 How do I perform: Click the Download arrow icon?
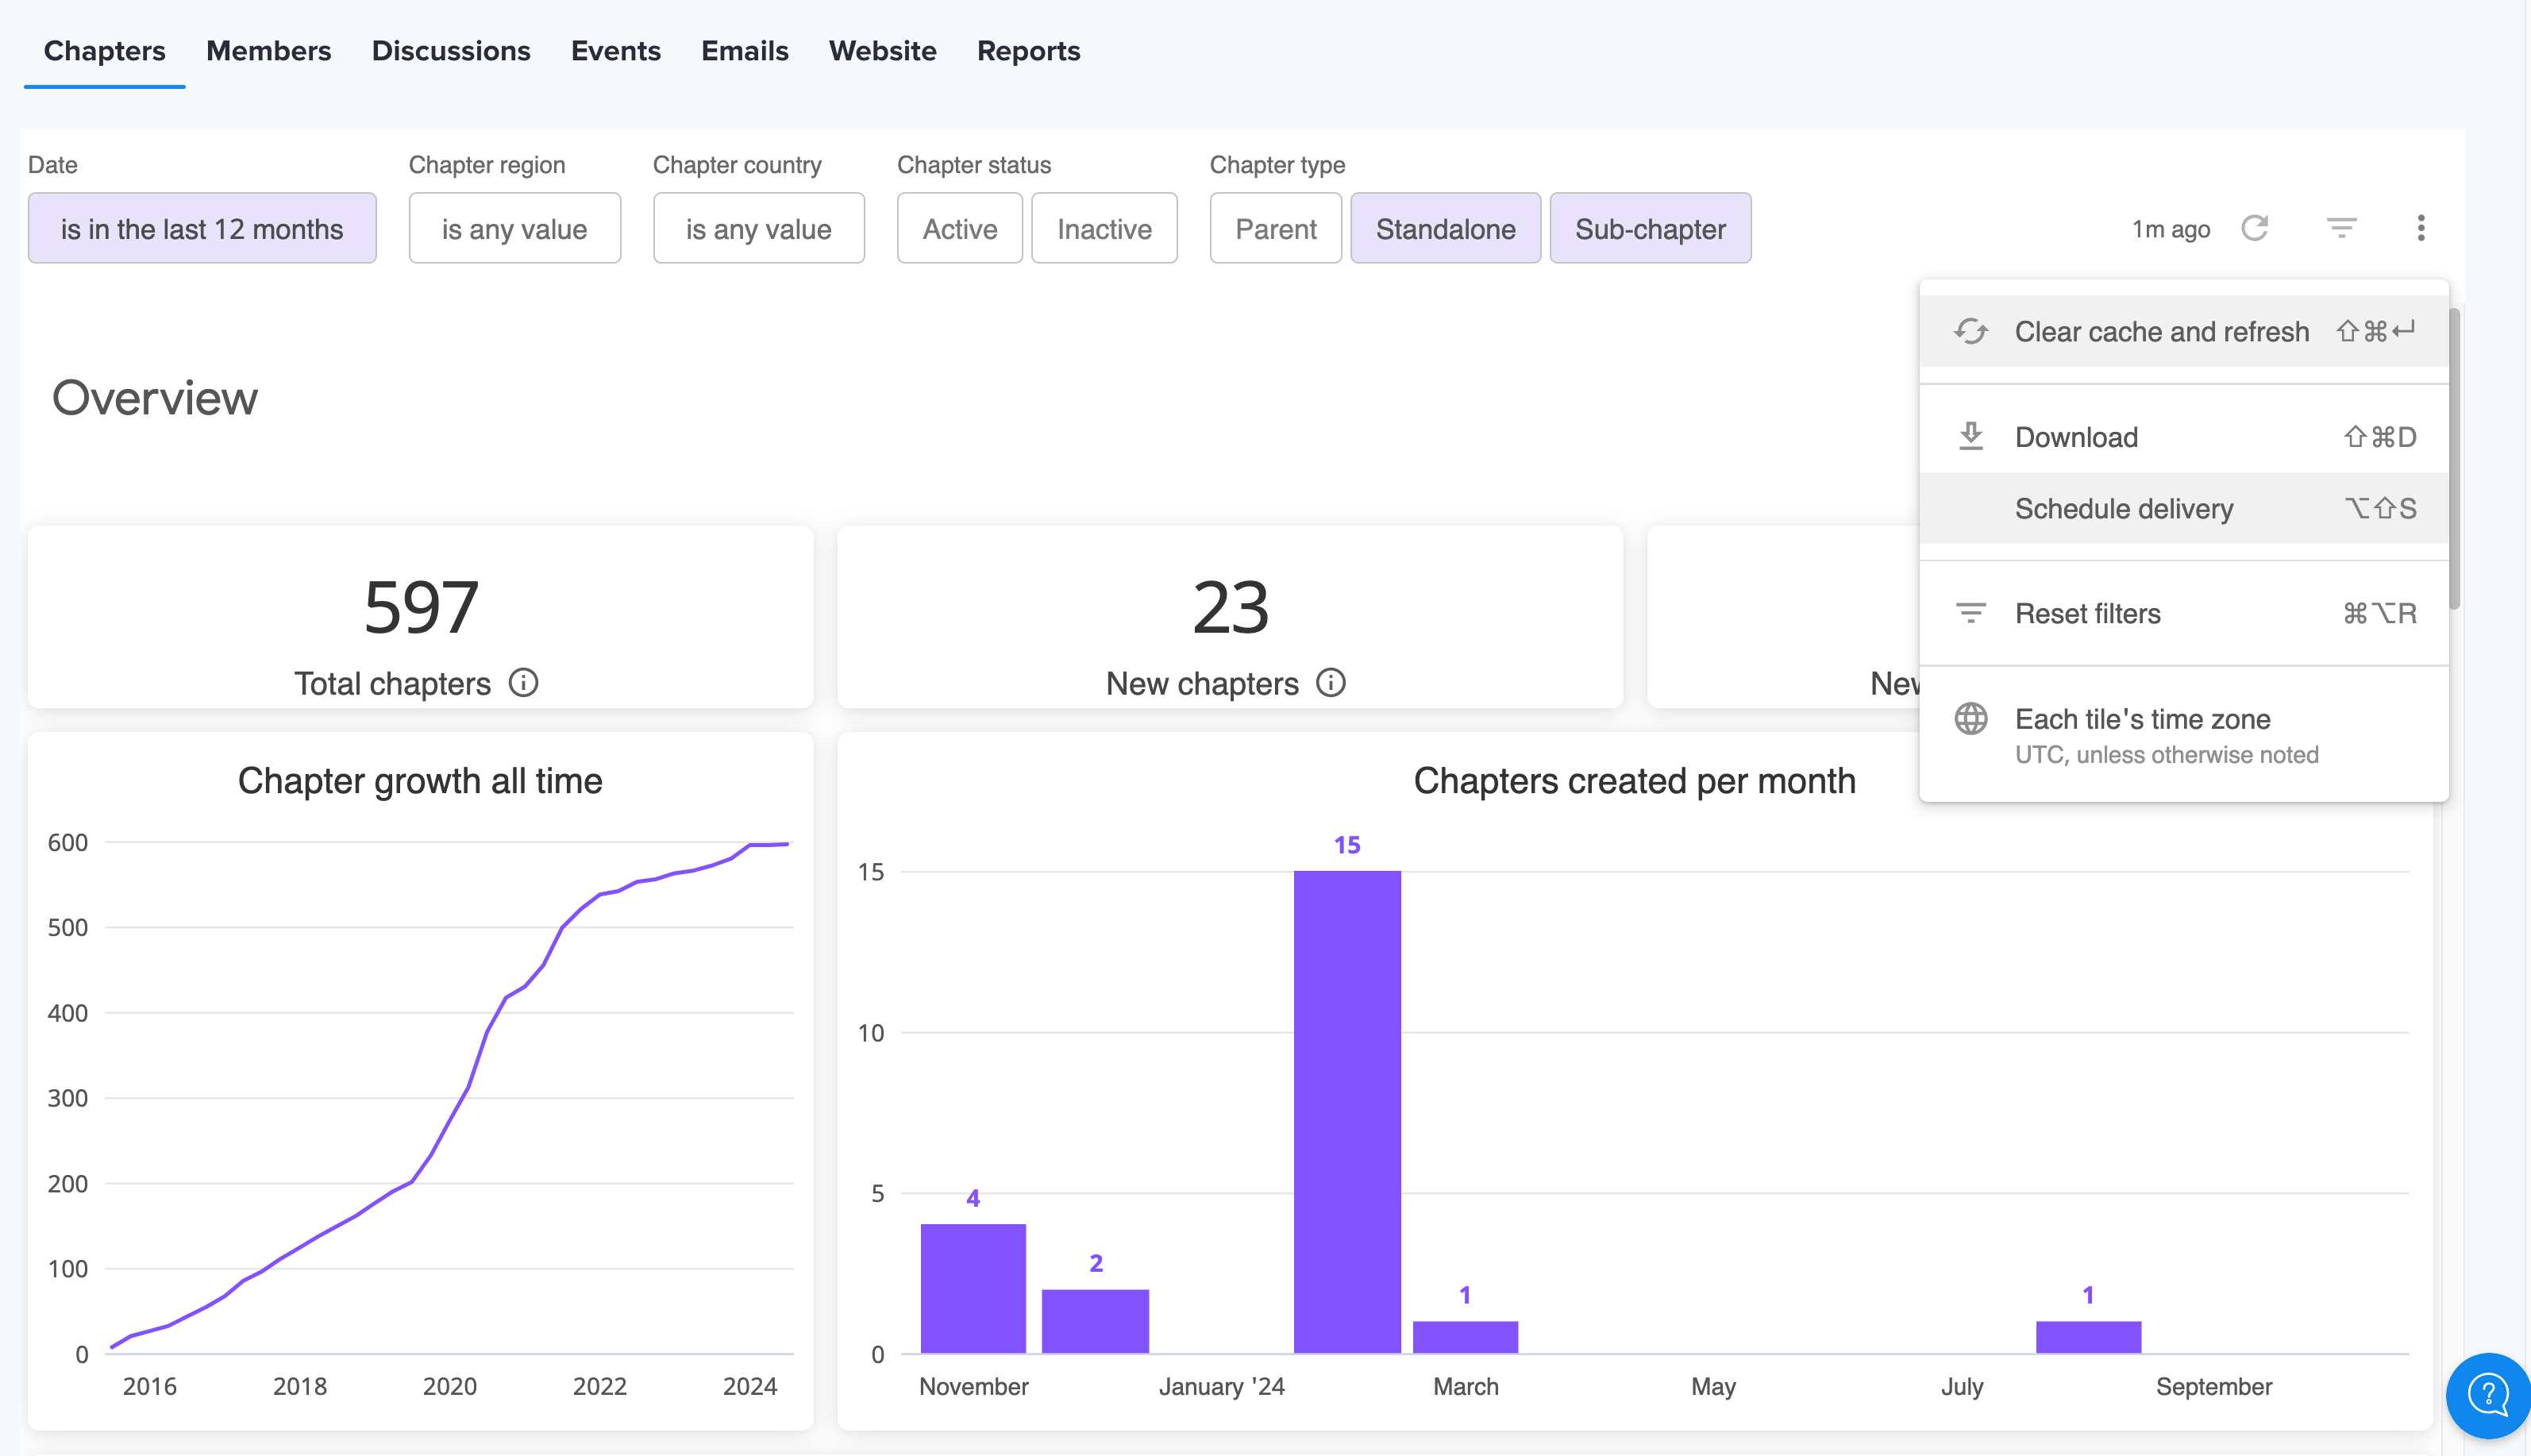[1970, 437]
